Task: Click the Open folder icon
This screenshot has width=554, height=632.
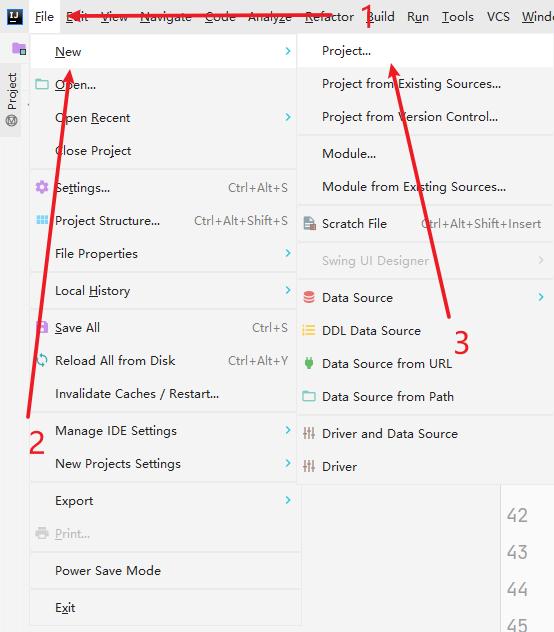Action: [x=42, y=84]
